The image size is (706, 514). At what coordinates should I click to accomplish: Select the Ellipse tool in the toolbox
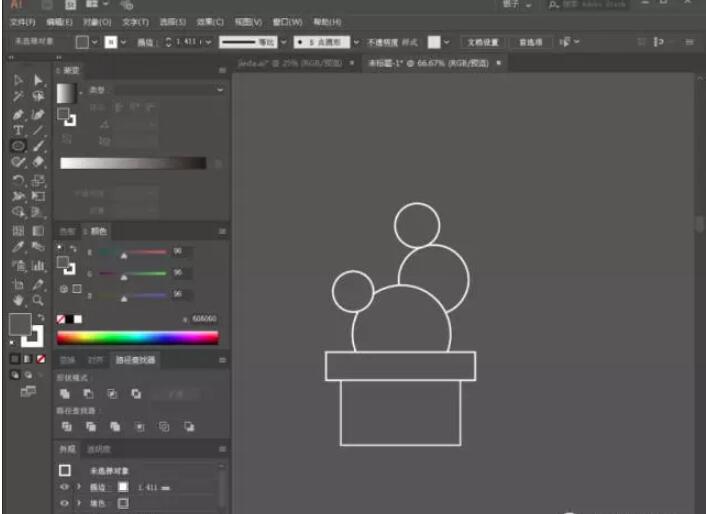point(18,146)
